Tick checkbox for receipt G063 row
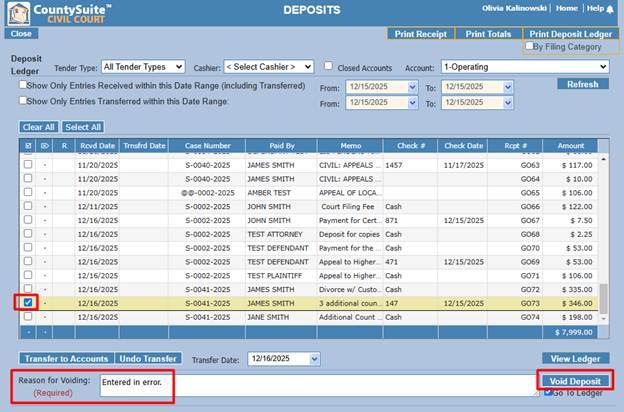This screenshot has width=624, height=412. 28,164
